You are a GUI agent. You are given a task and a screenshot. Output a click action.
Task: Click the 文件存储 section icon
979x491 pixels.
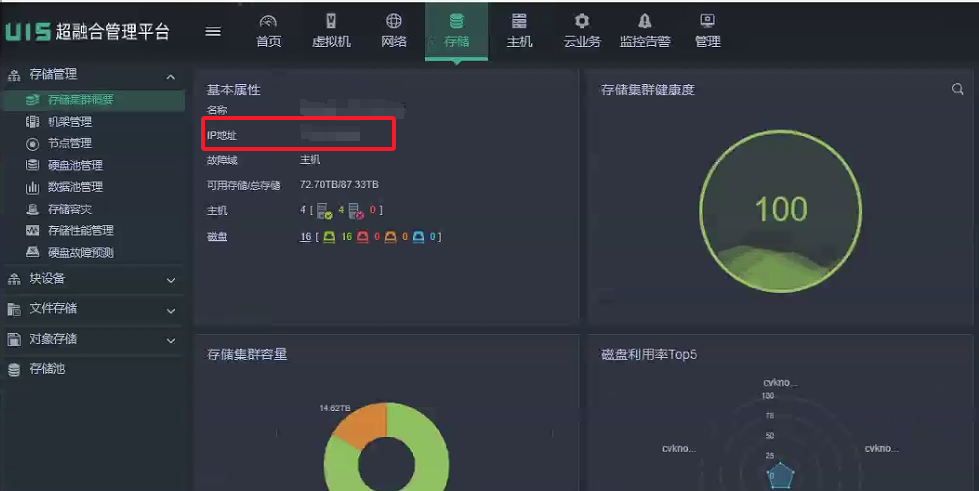pyautogui.click(x=14, y=309)
